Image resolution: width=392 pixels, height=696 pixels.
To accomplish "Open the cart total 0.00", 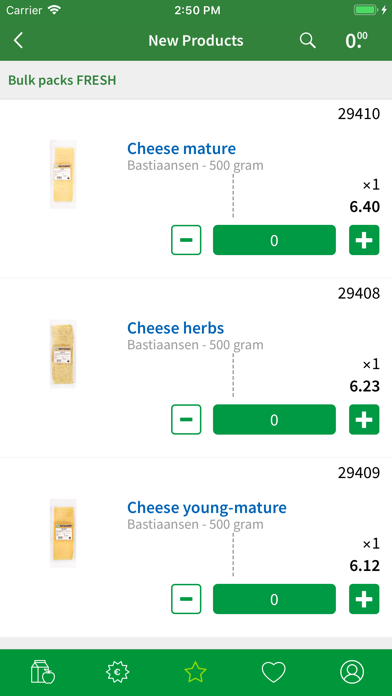I will [x=356, y=40].
